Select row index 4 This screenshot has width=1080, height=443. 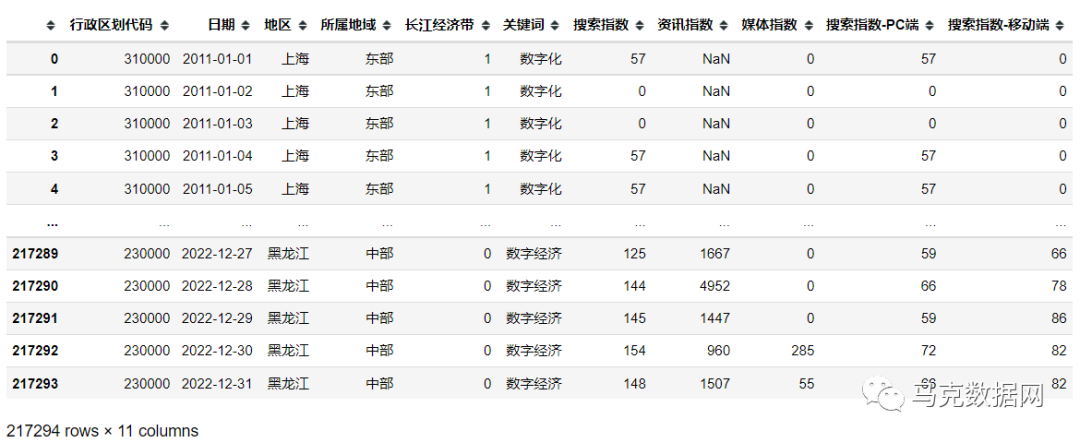(x=54, y=189)
